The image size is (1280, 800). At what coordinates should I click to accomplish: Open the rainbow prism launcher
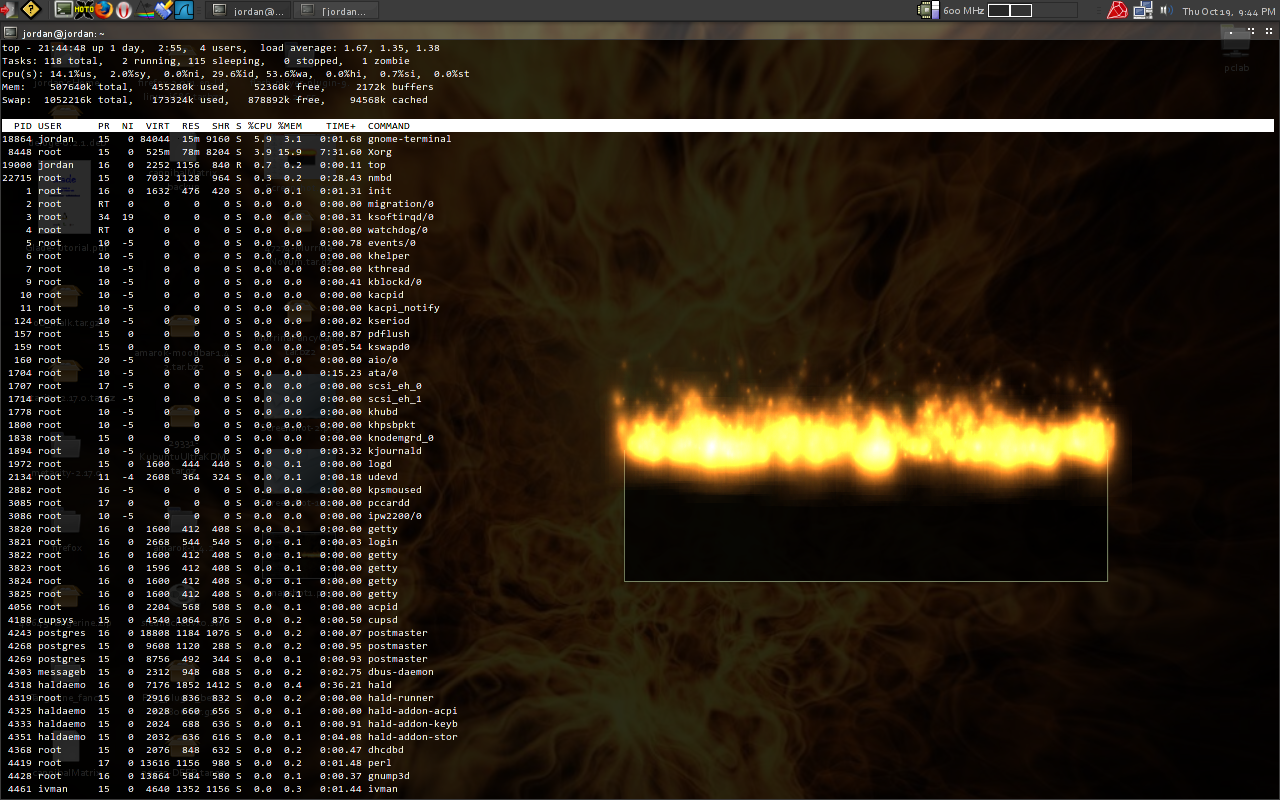click(144, 10)
